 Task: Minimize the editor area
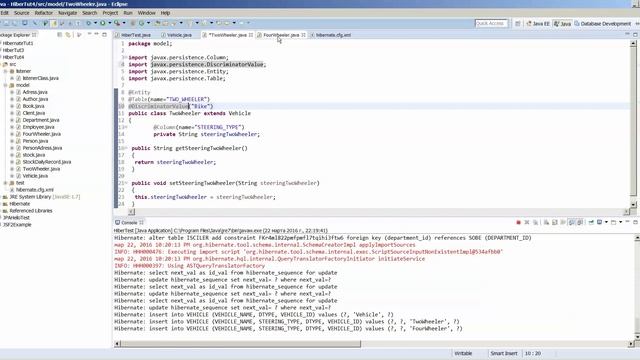point(627,34)
